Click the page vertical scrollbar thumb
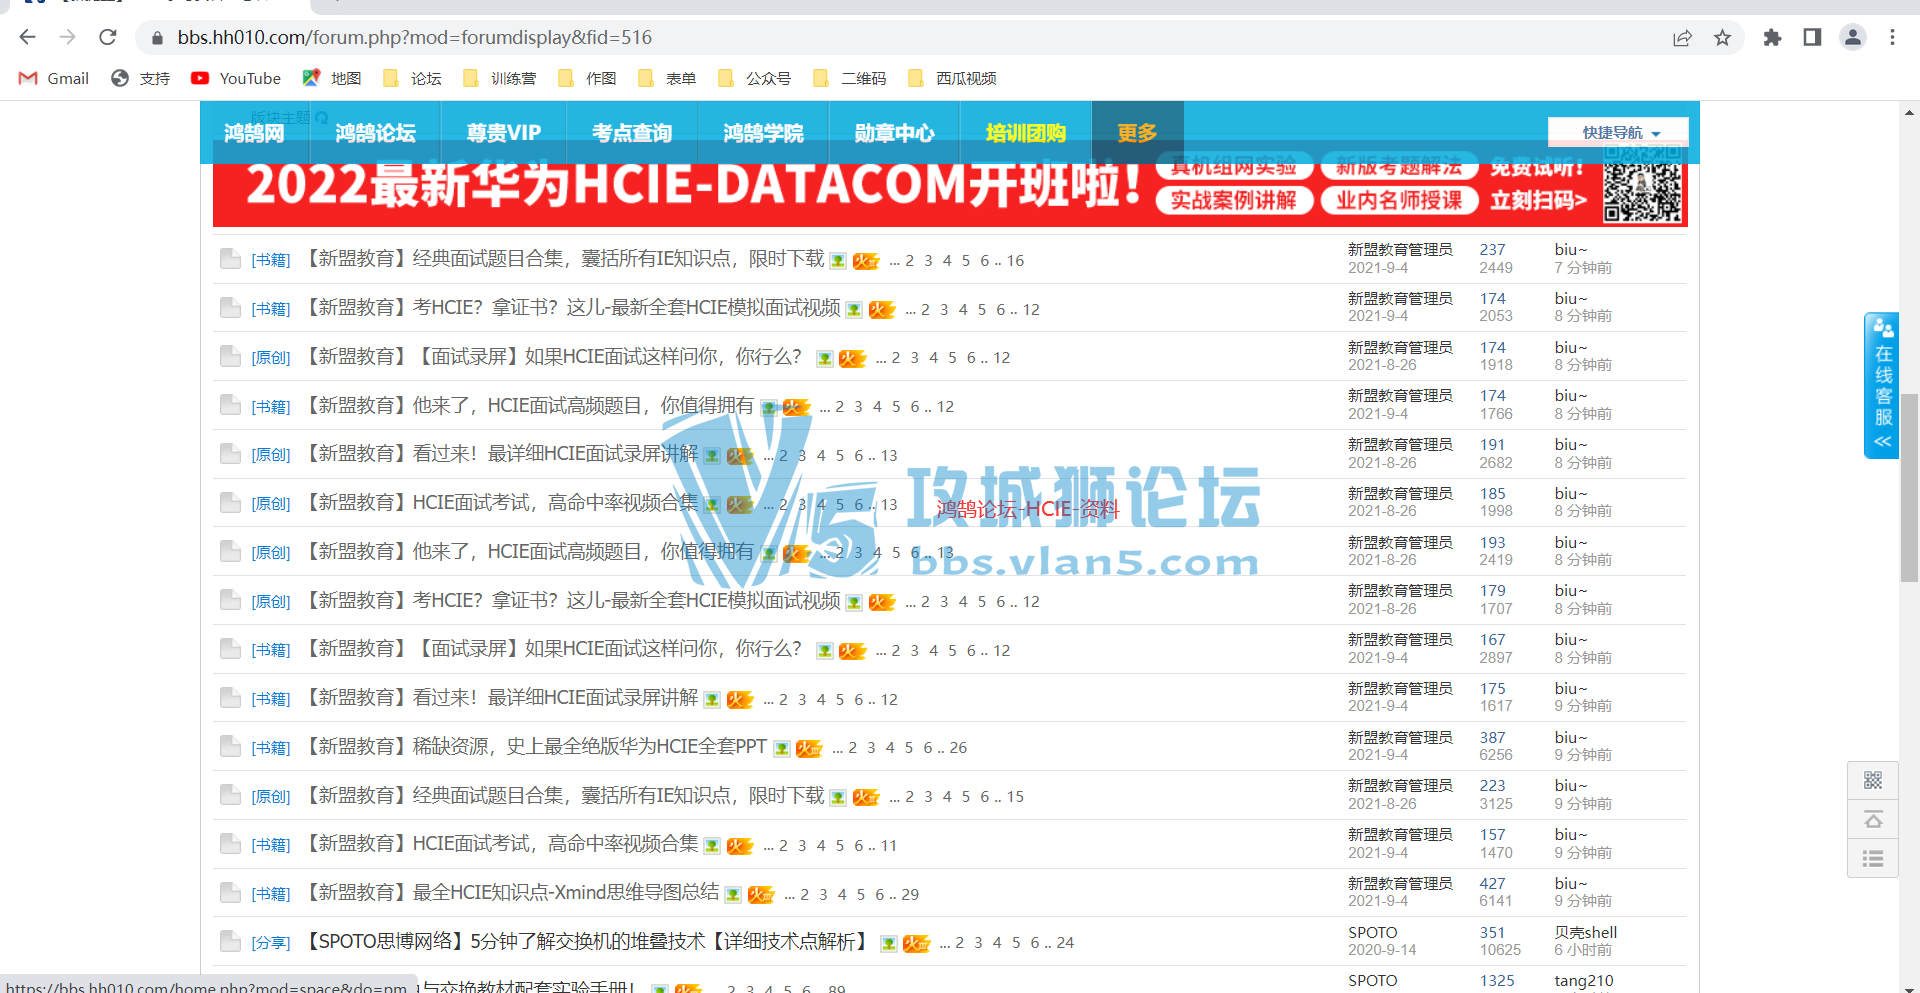The height and width of the screenshot is (993, 1920). coord(1909,488)
